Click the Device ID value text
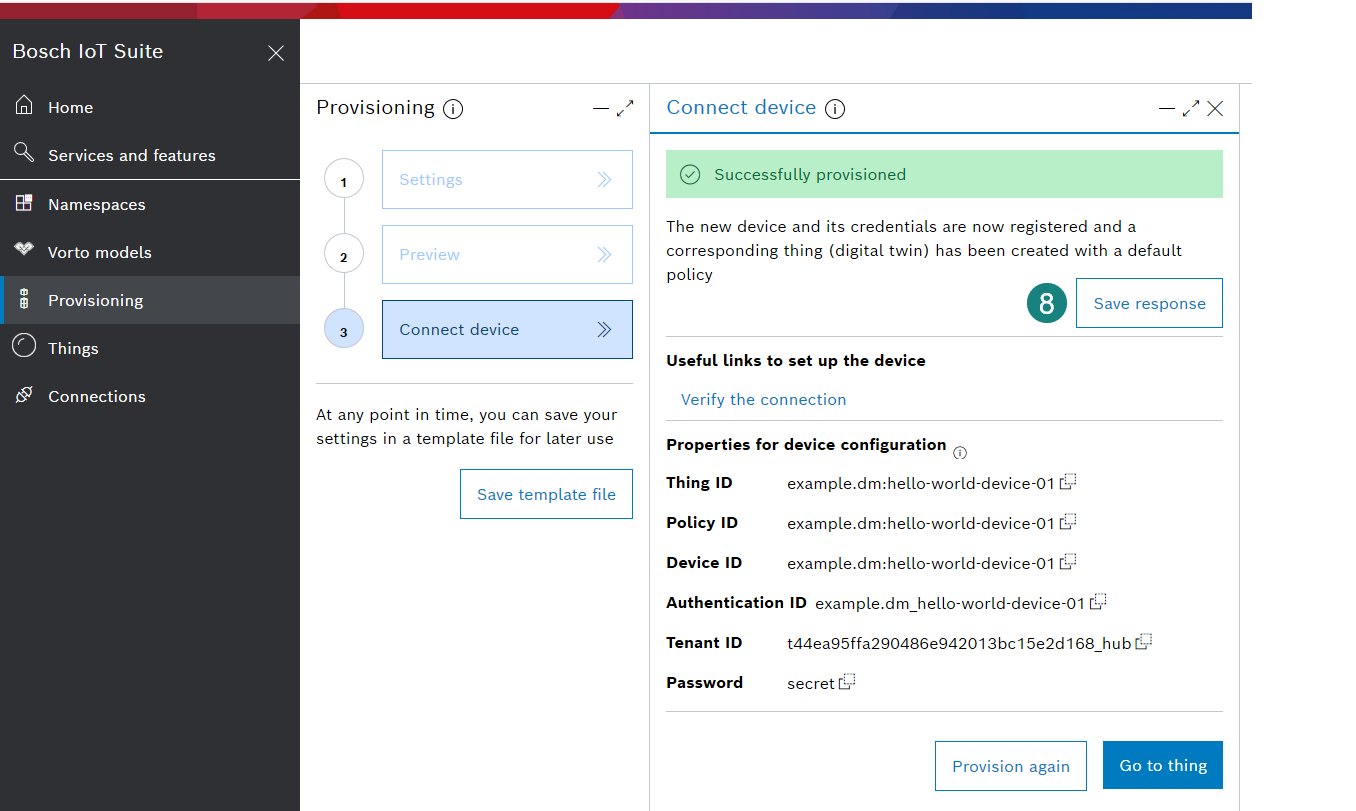This screenshot has width=1356, height=811. pos(921,563)
